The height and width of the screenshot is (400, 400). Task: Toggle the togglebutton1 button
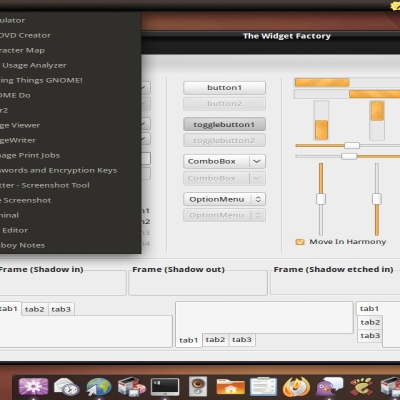tap(224, 124)
